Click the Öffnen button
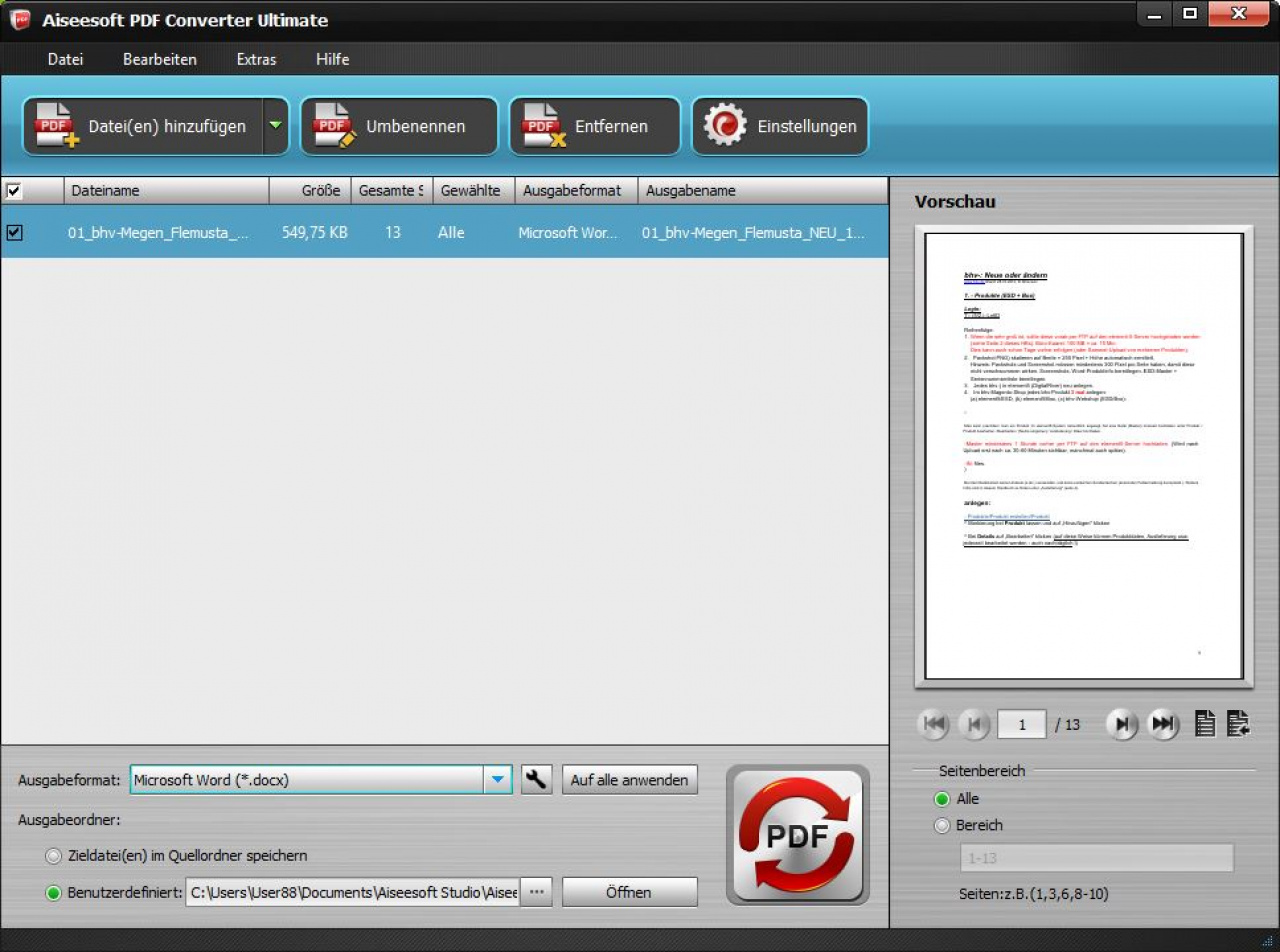 [630, 892]
